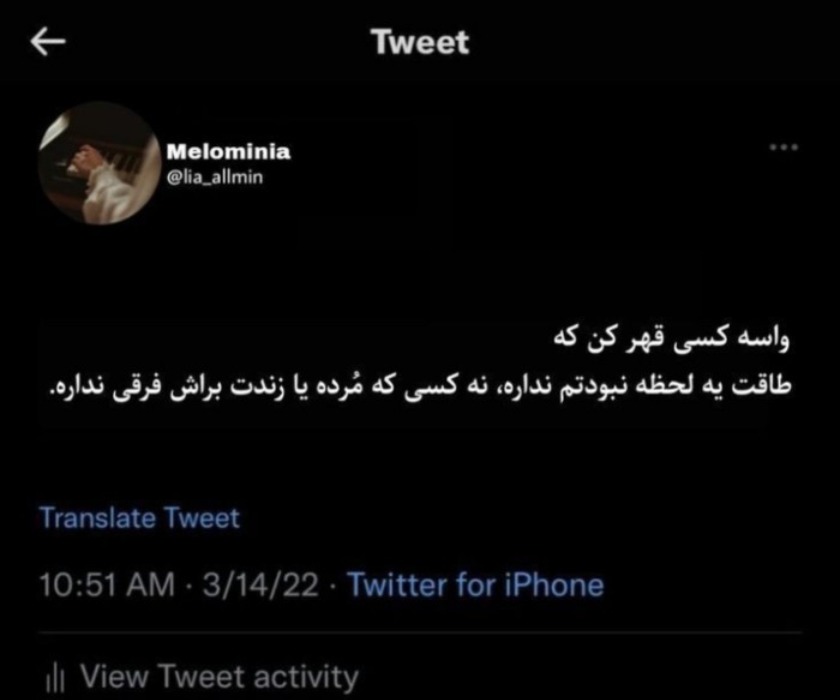This screenshot has height=700, width=840.
Task: Click the dot separator before Twitter for iPhone
Action: pyautogui.click(x=333, y=585)
